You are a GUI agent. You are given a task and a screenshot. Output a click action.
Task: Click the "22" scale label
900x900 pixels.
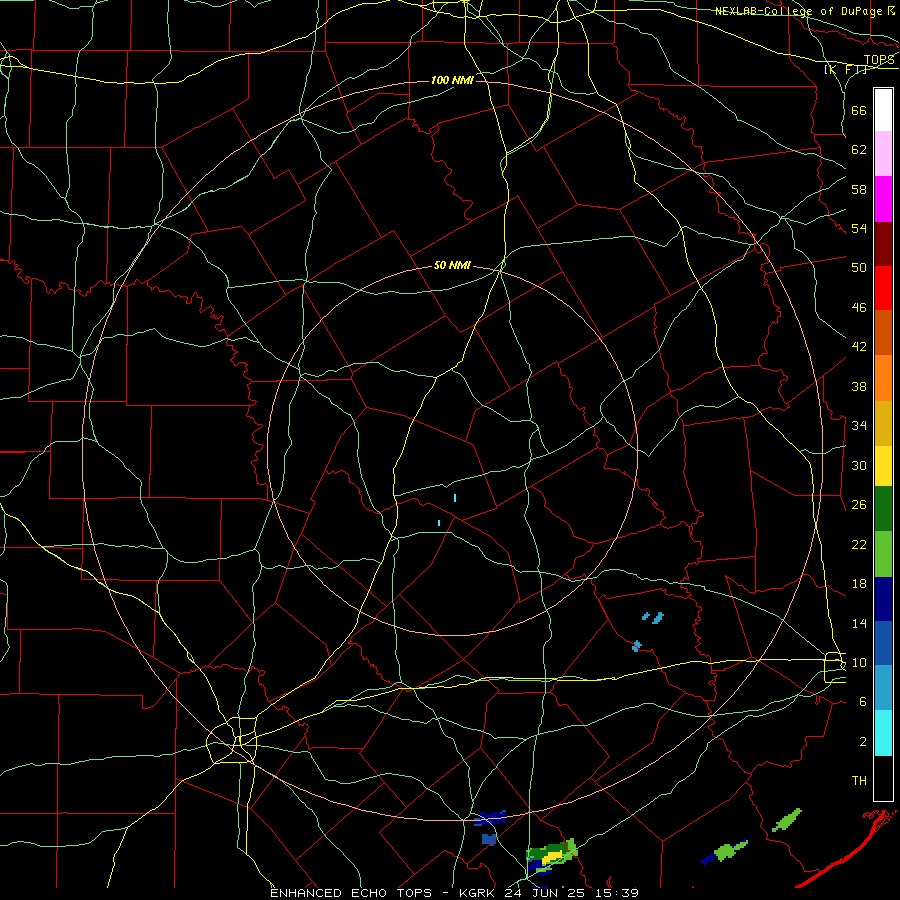[x=859, y=544]
